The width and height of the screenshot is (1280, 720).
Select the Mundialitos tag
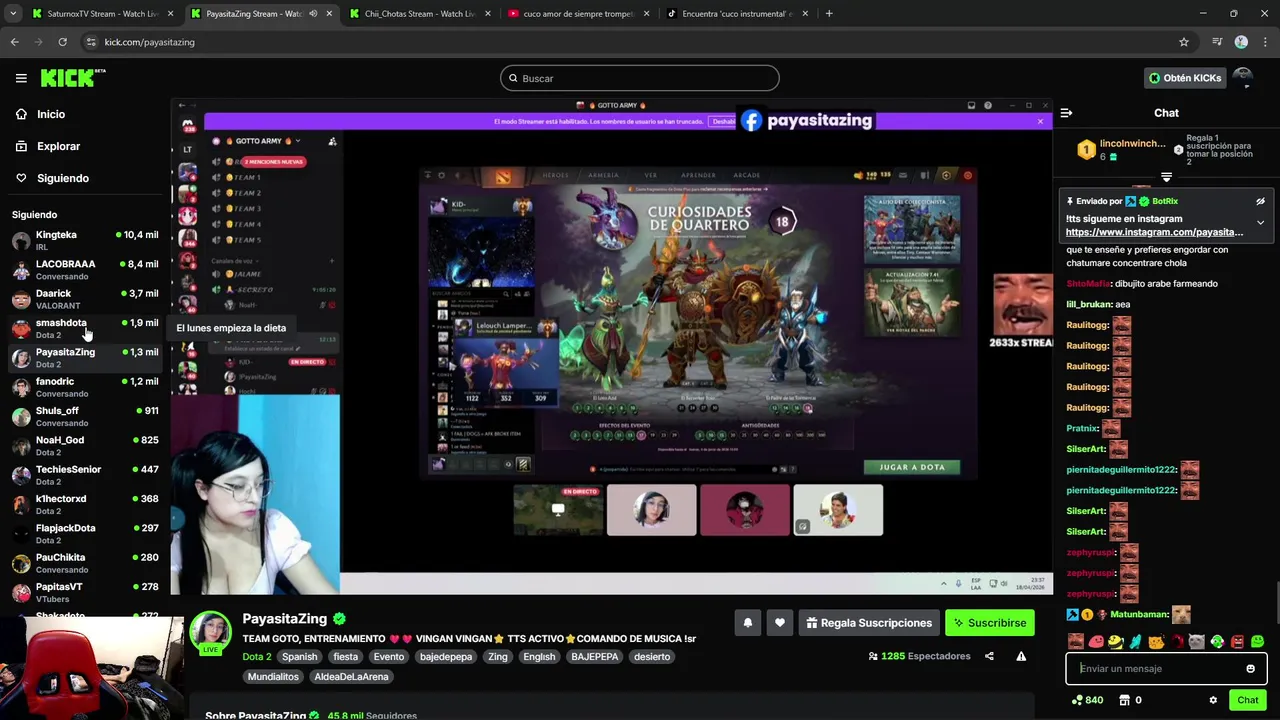pos(273,676)
